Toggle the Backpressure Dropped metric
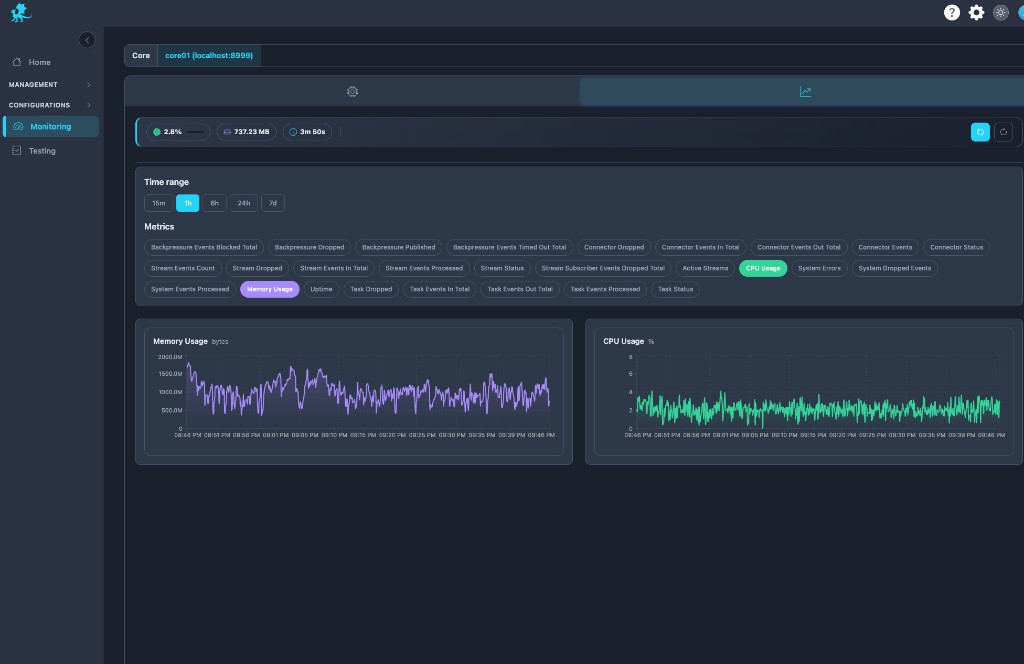The height and width of the screenshot is (664, 1024). click(x=309, y=247)
